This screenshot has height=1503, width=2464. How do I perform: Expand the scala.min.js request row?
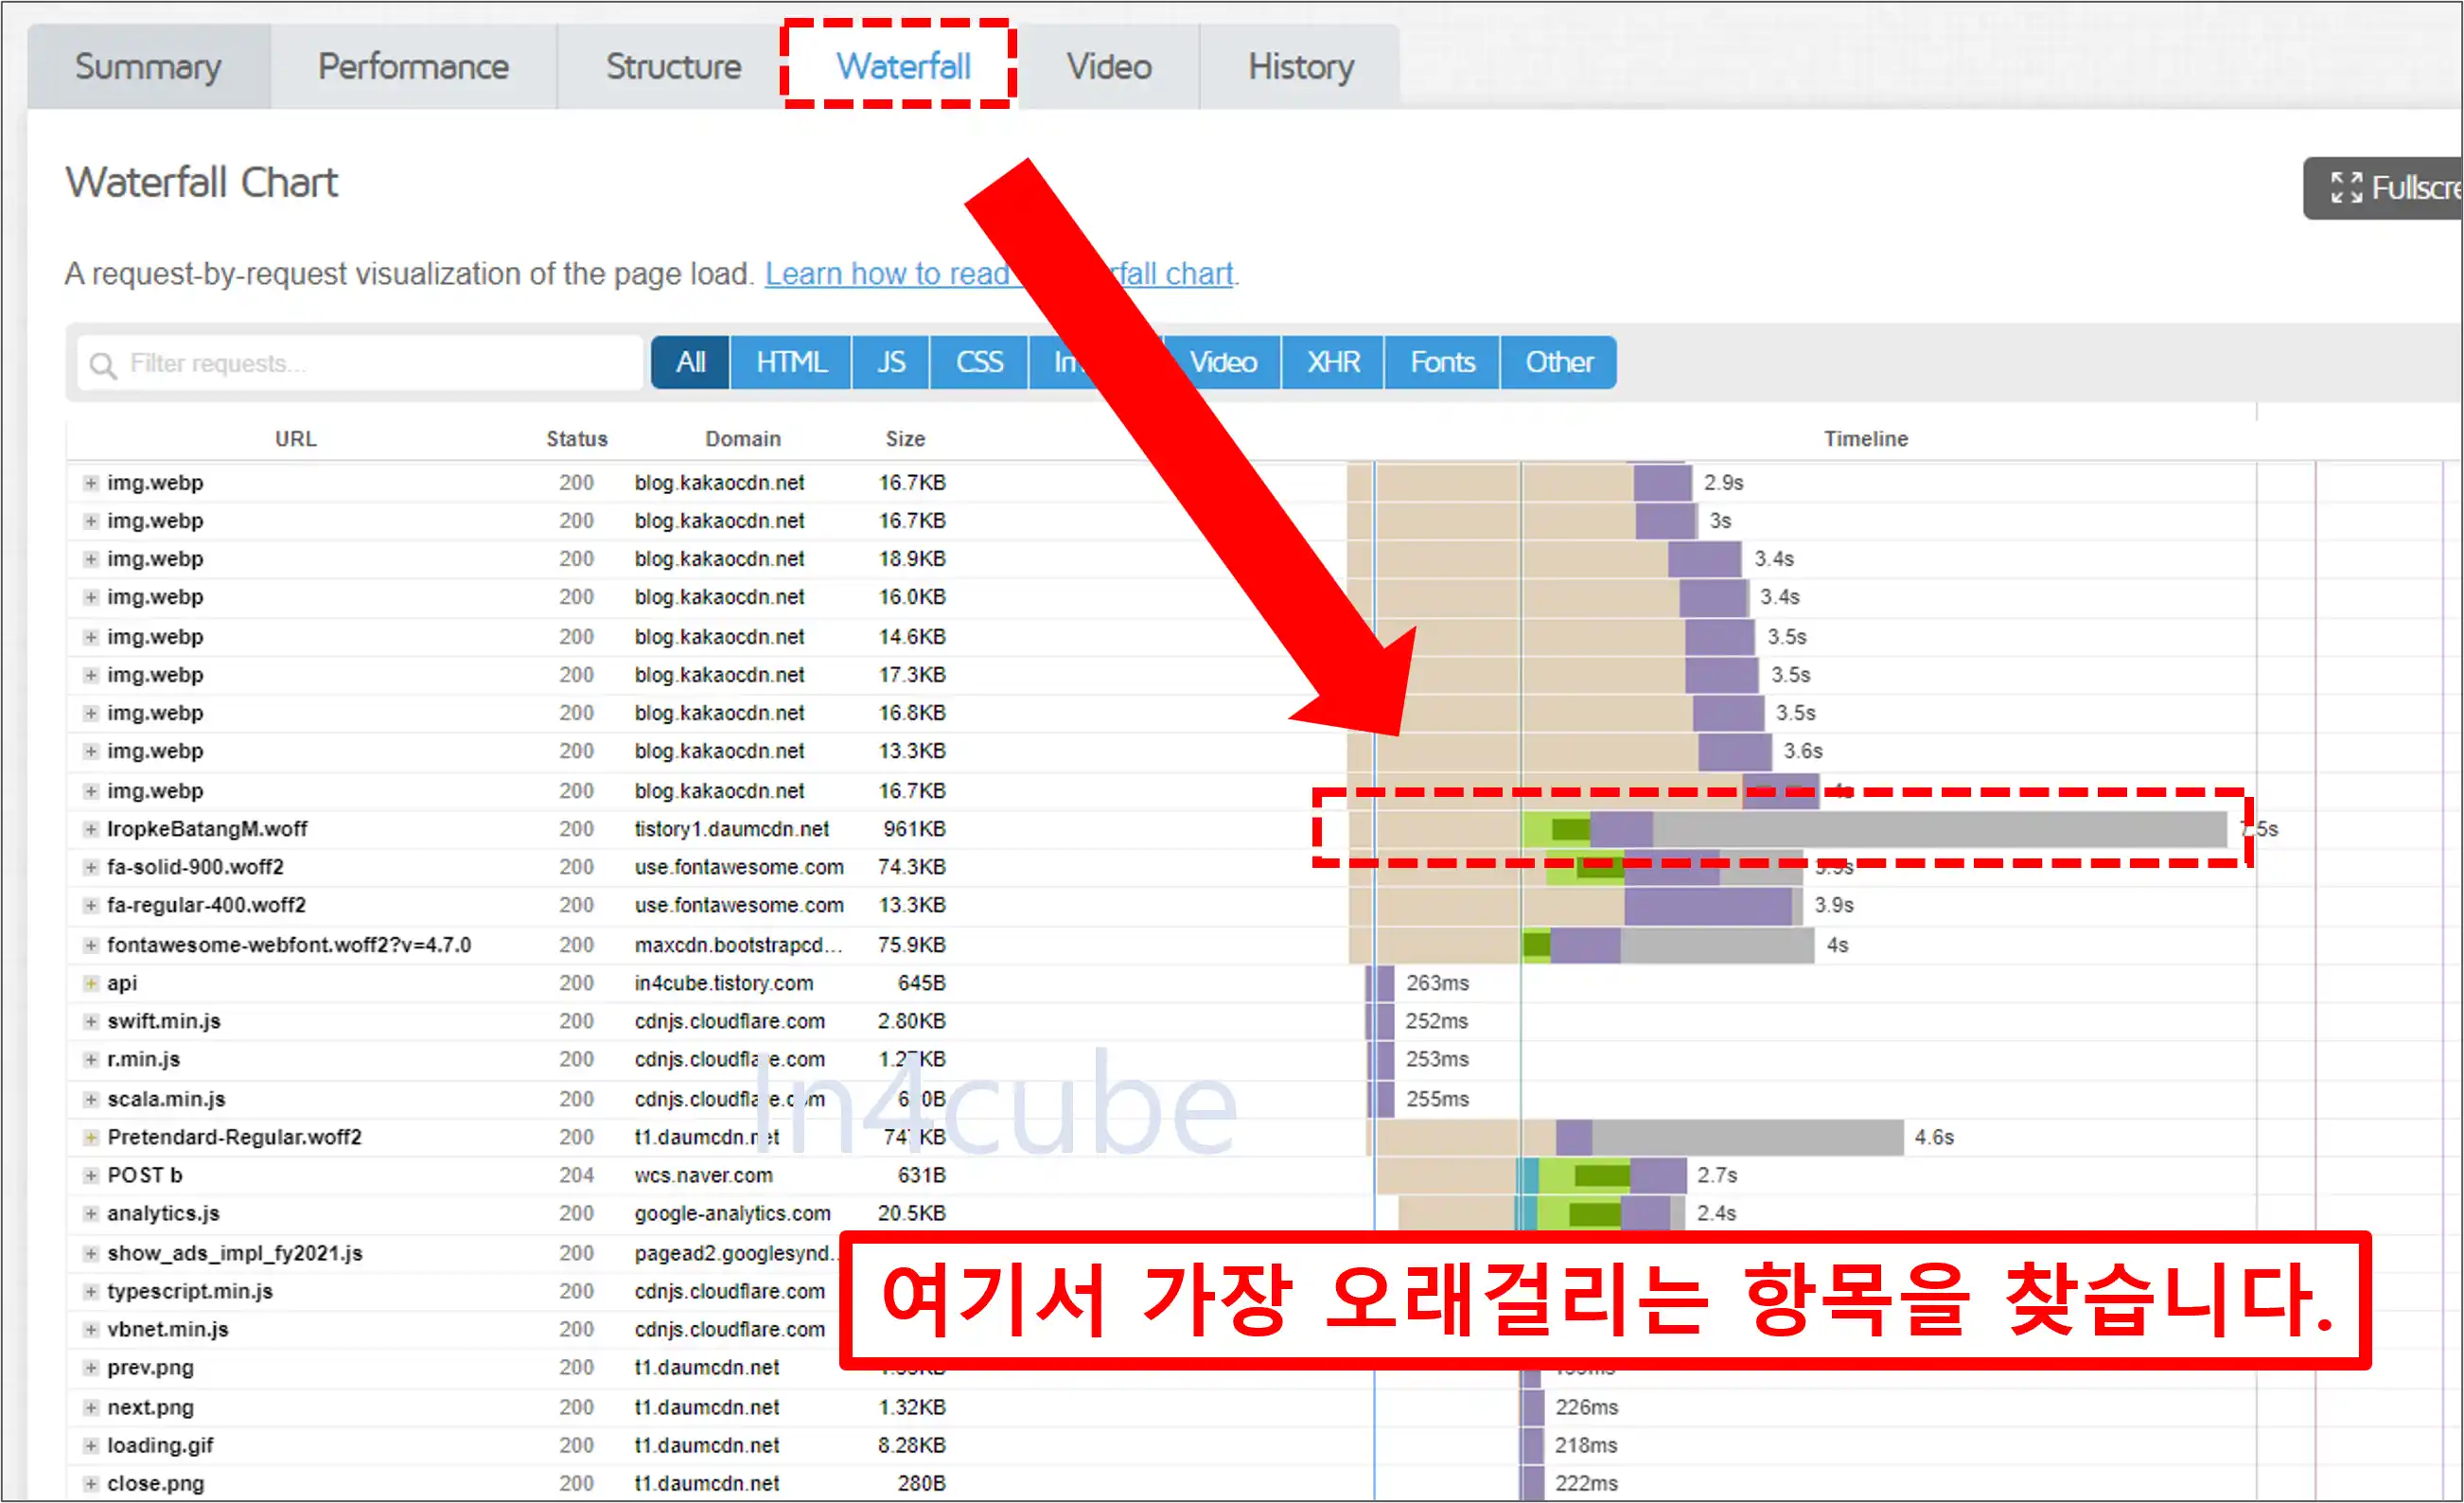[91, 1099]
